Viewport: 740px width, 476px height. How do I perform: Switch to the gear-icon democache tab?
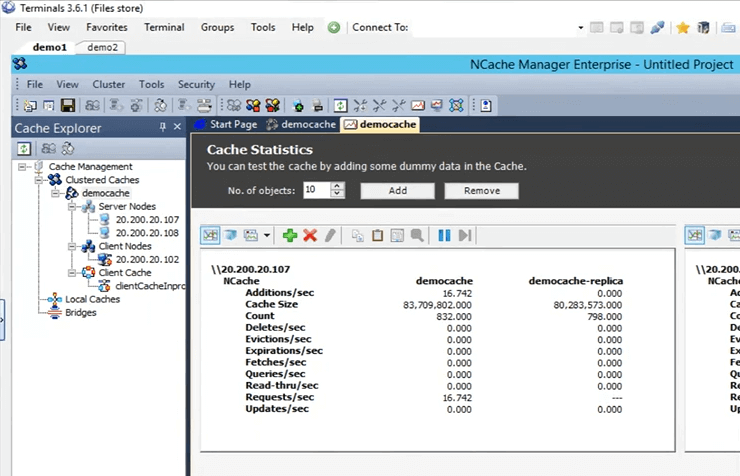[x=301, y=125]
